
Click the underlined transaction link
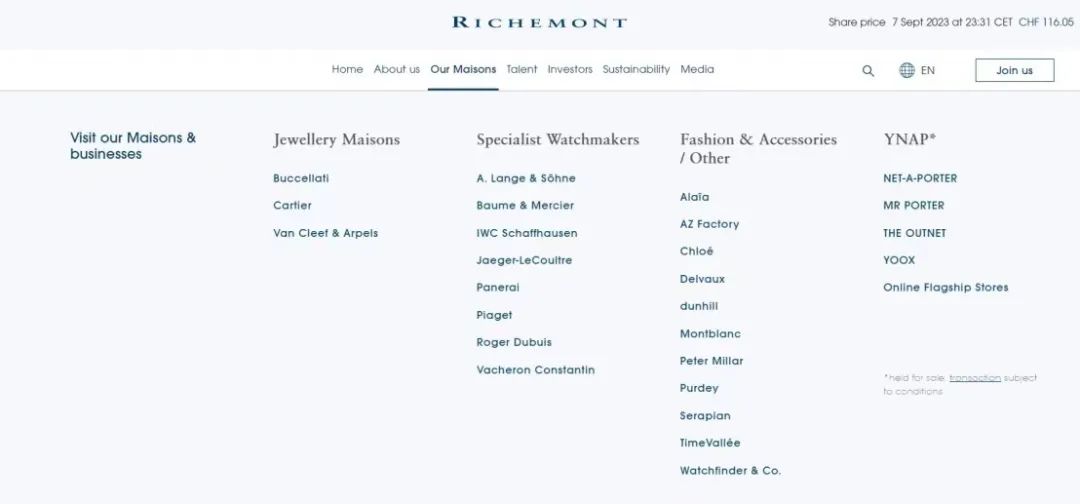975,378
